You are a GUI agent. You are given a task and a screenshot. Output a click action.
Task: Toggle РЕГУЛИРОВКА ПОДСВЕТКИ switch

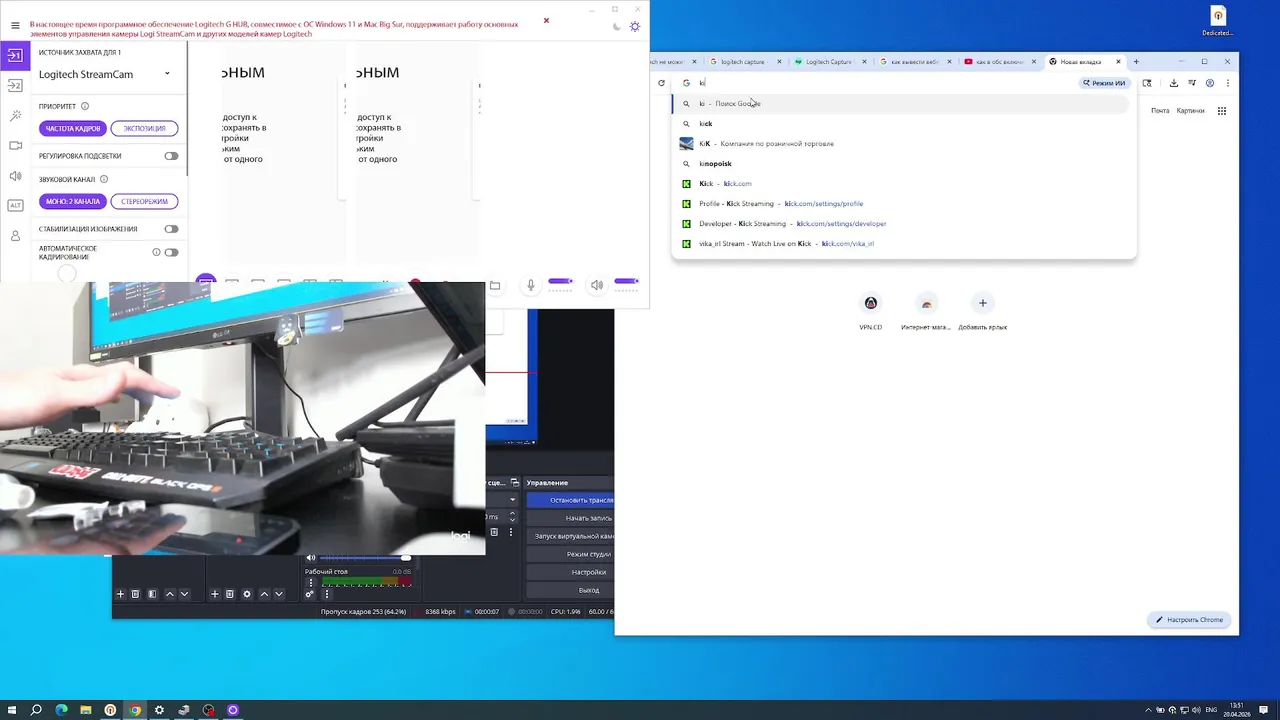coord(171,156)
